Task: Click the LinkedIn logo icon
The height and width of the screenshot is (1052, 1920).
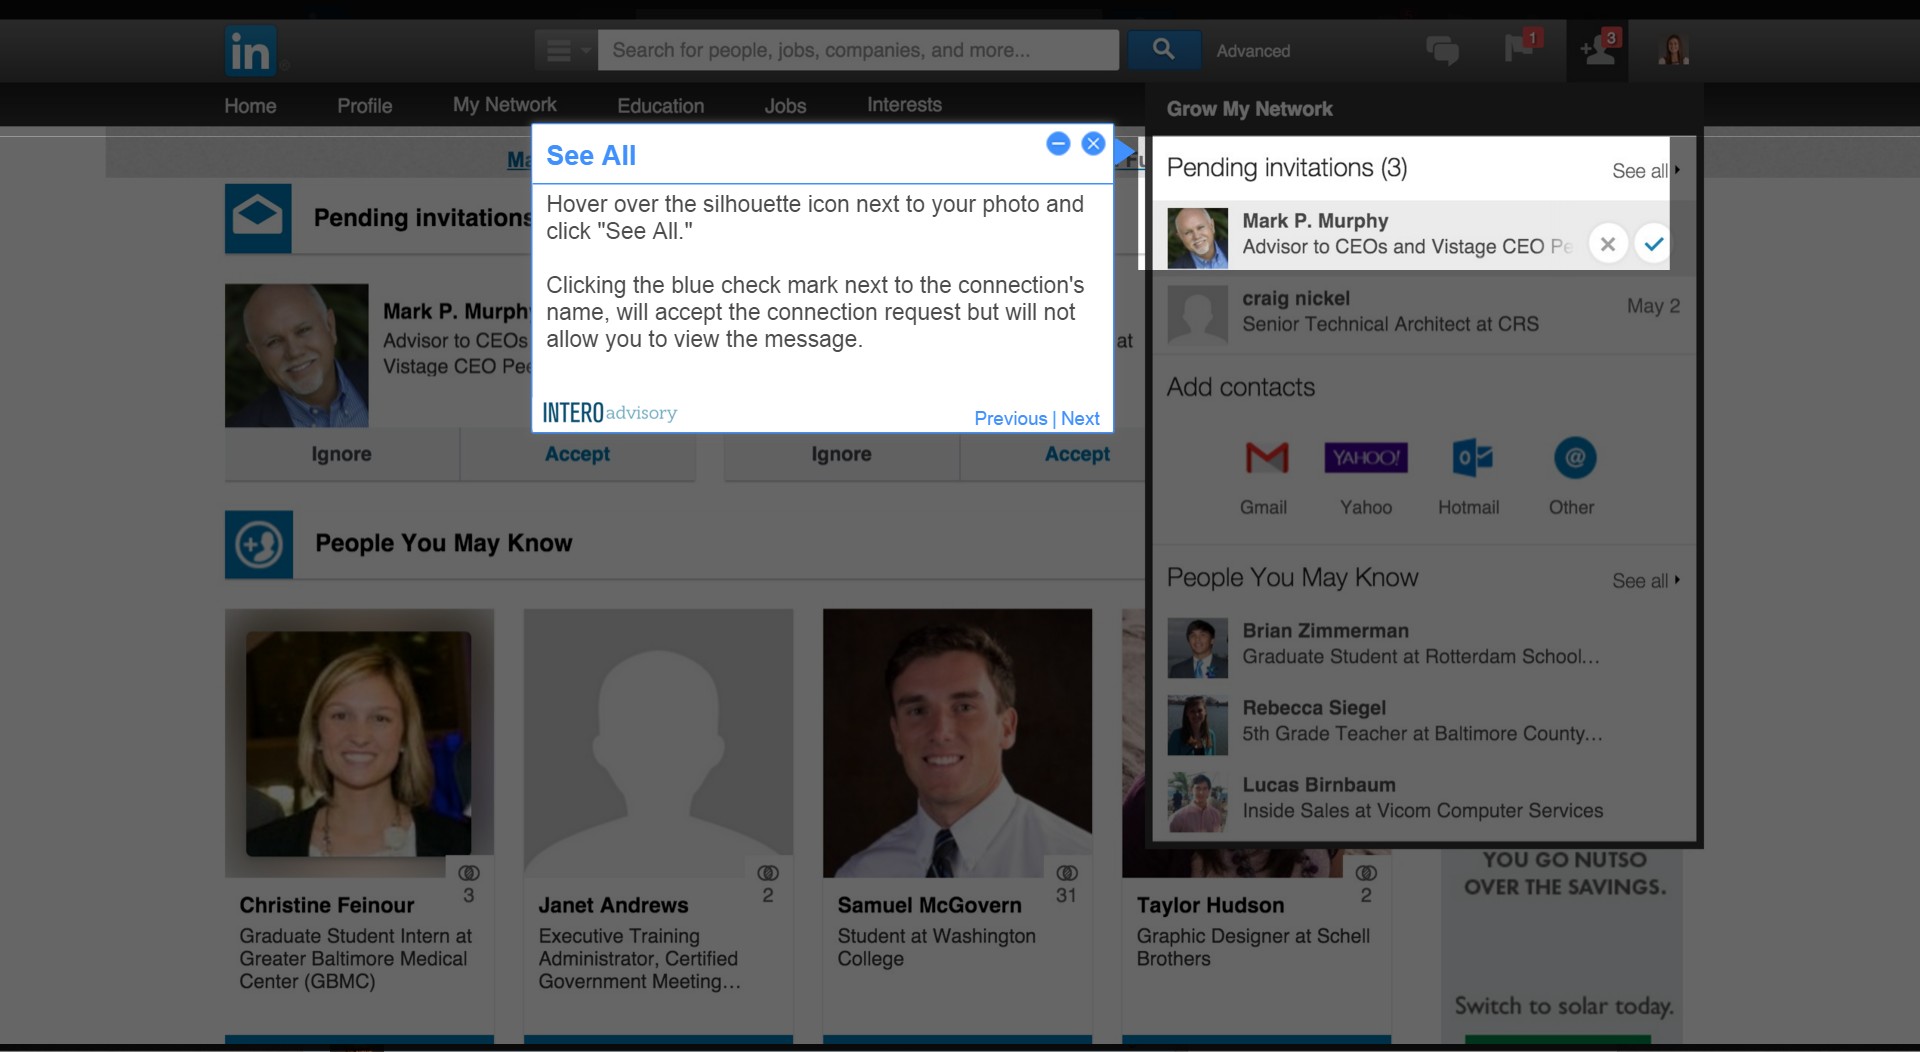Action: (x=250, y=51)
